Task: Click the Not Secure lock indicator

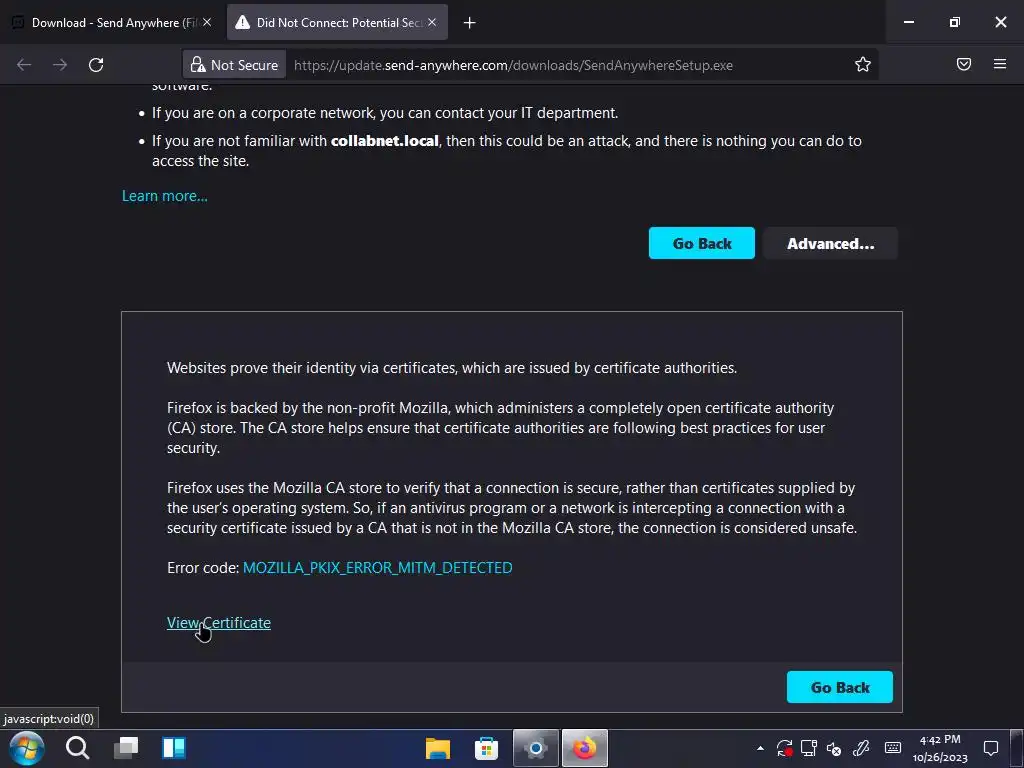Action: (234, 65)
